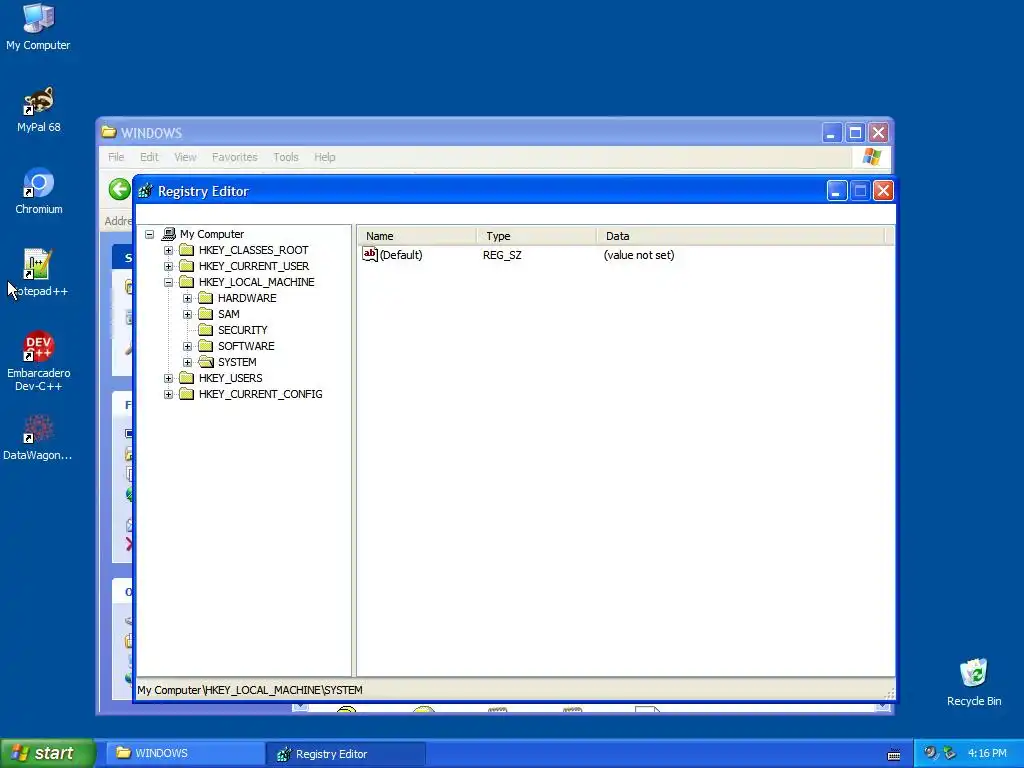Click the HKEY_CURRENT_USER folder icon
The width and height of the screenshot is (1024, 768).
pos(187,266)
